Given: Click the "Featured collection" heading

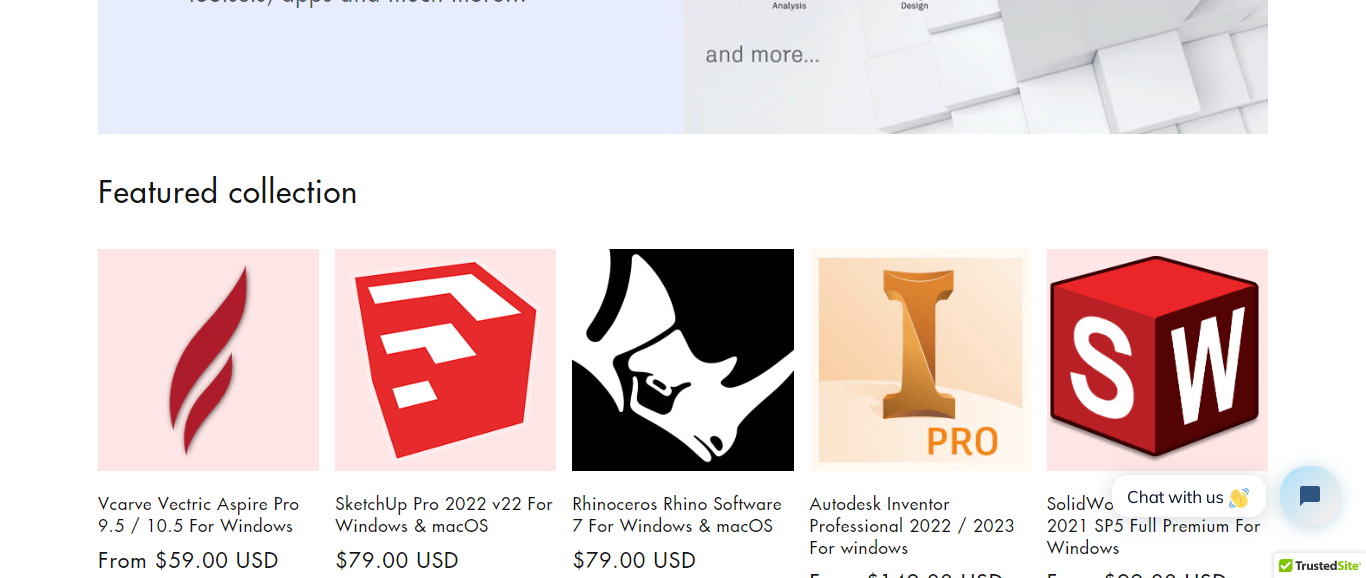Looking at the screenshot, I should 227,191.
